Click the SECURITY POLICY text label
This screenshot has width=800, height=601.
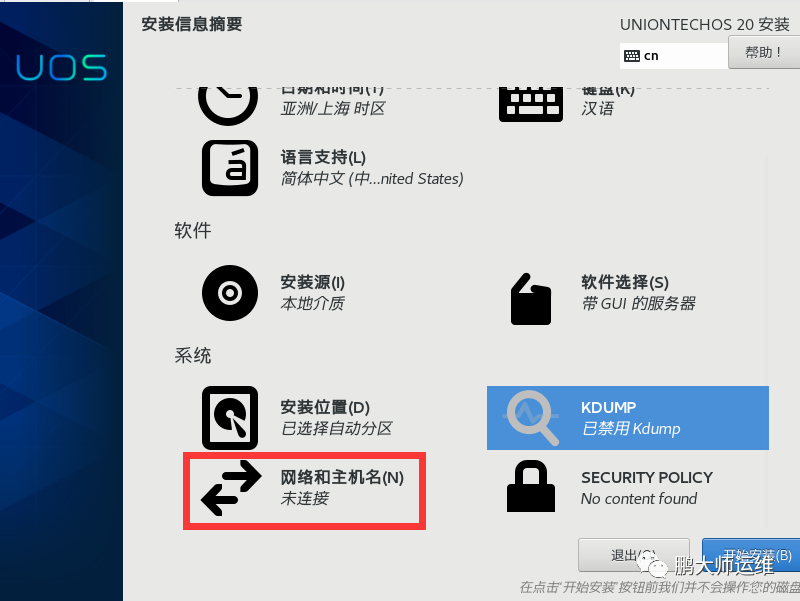tap(647, 478)
